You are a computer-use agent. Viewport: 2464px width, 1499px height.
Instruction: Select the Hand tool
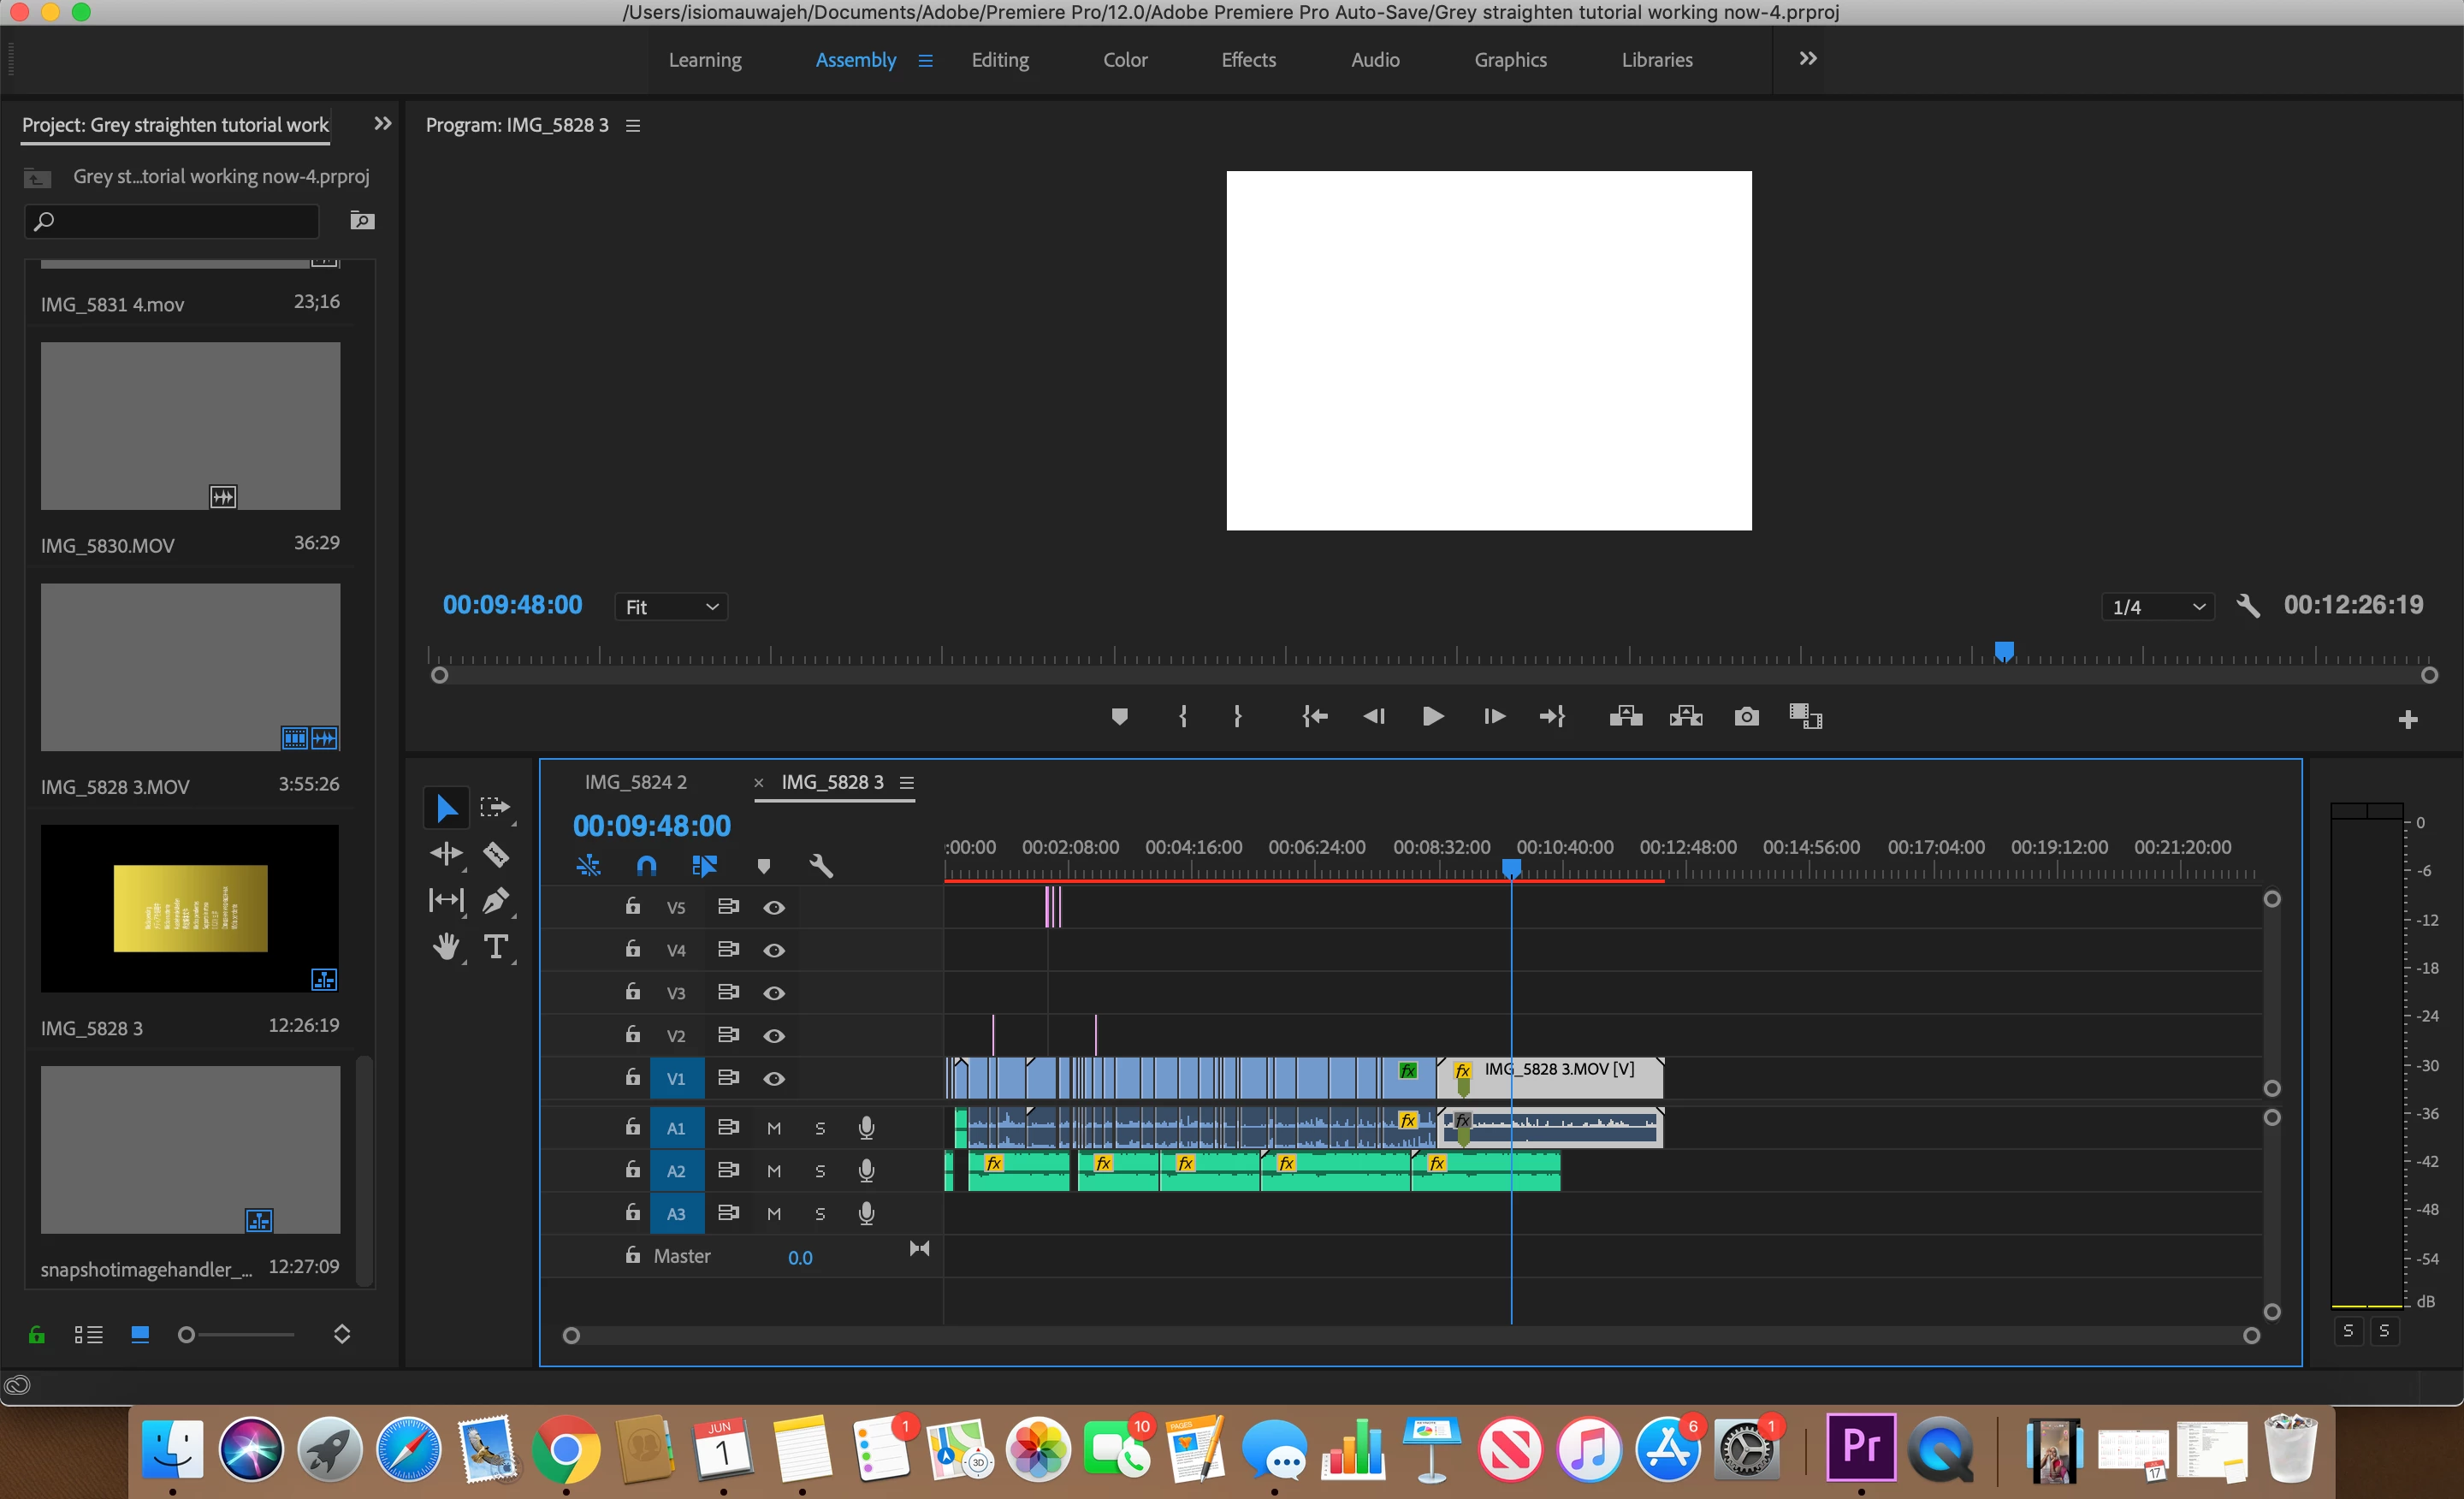coord(446,946)
